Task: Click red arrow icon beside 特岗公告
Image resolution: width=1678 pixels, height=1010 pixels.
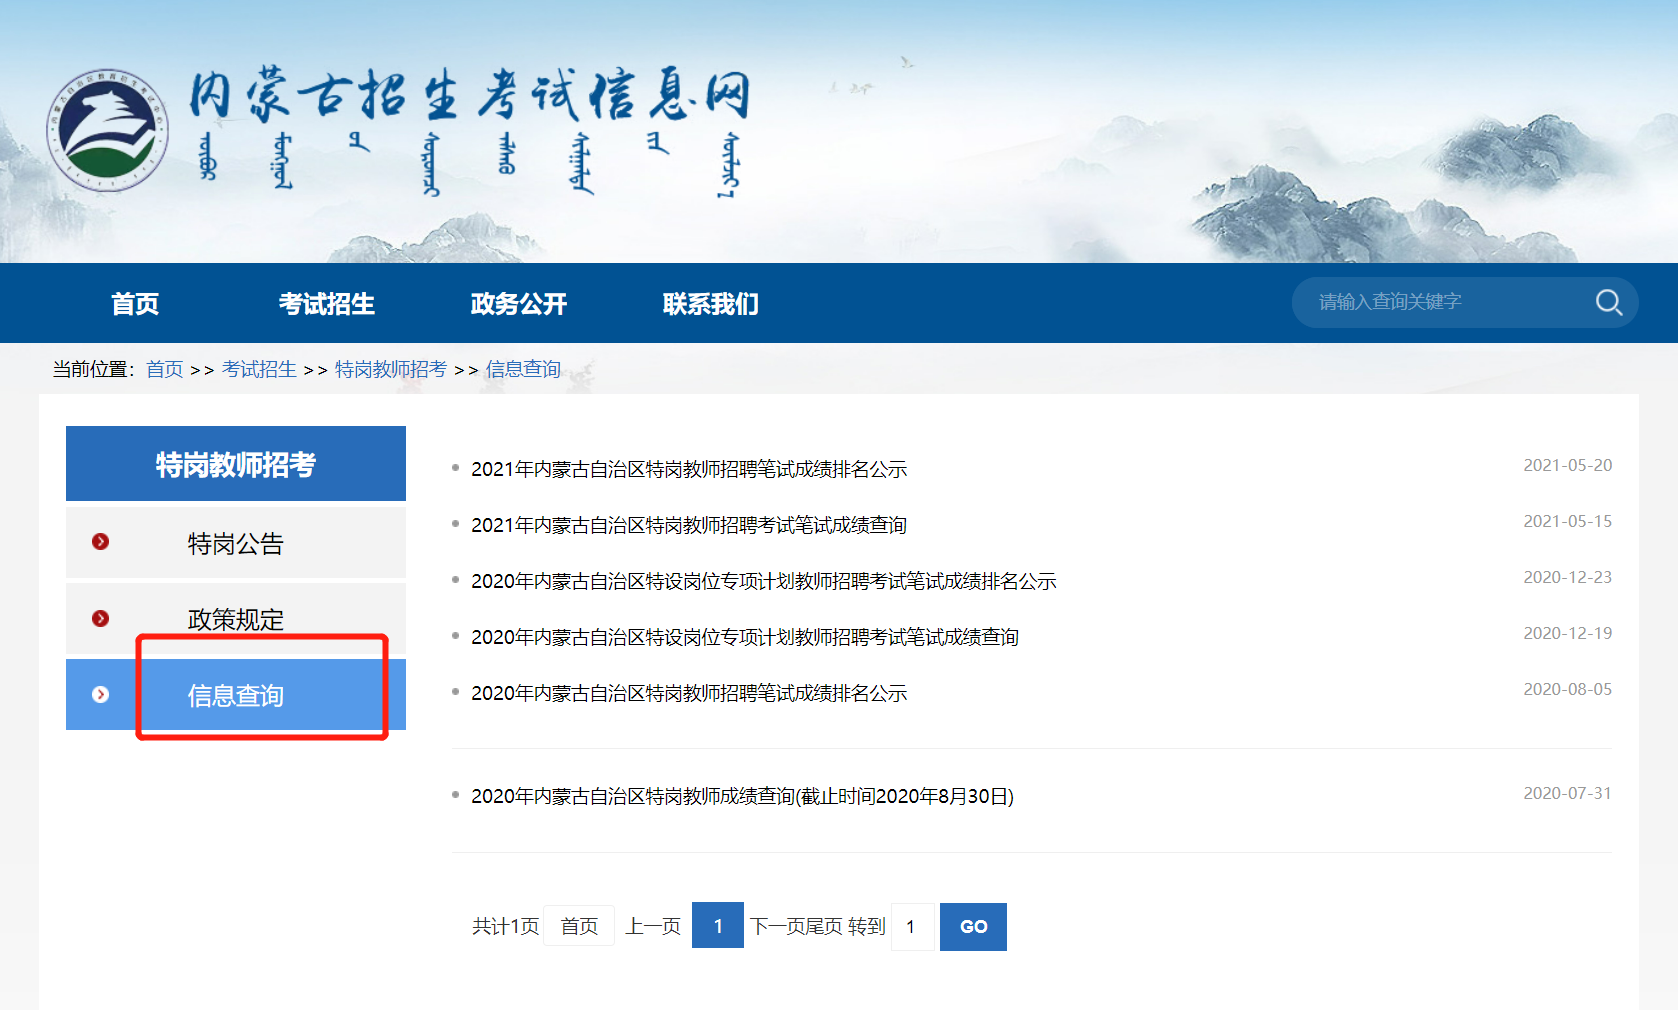Action: (x=100, y=542)
